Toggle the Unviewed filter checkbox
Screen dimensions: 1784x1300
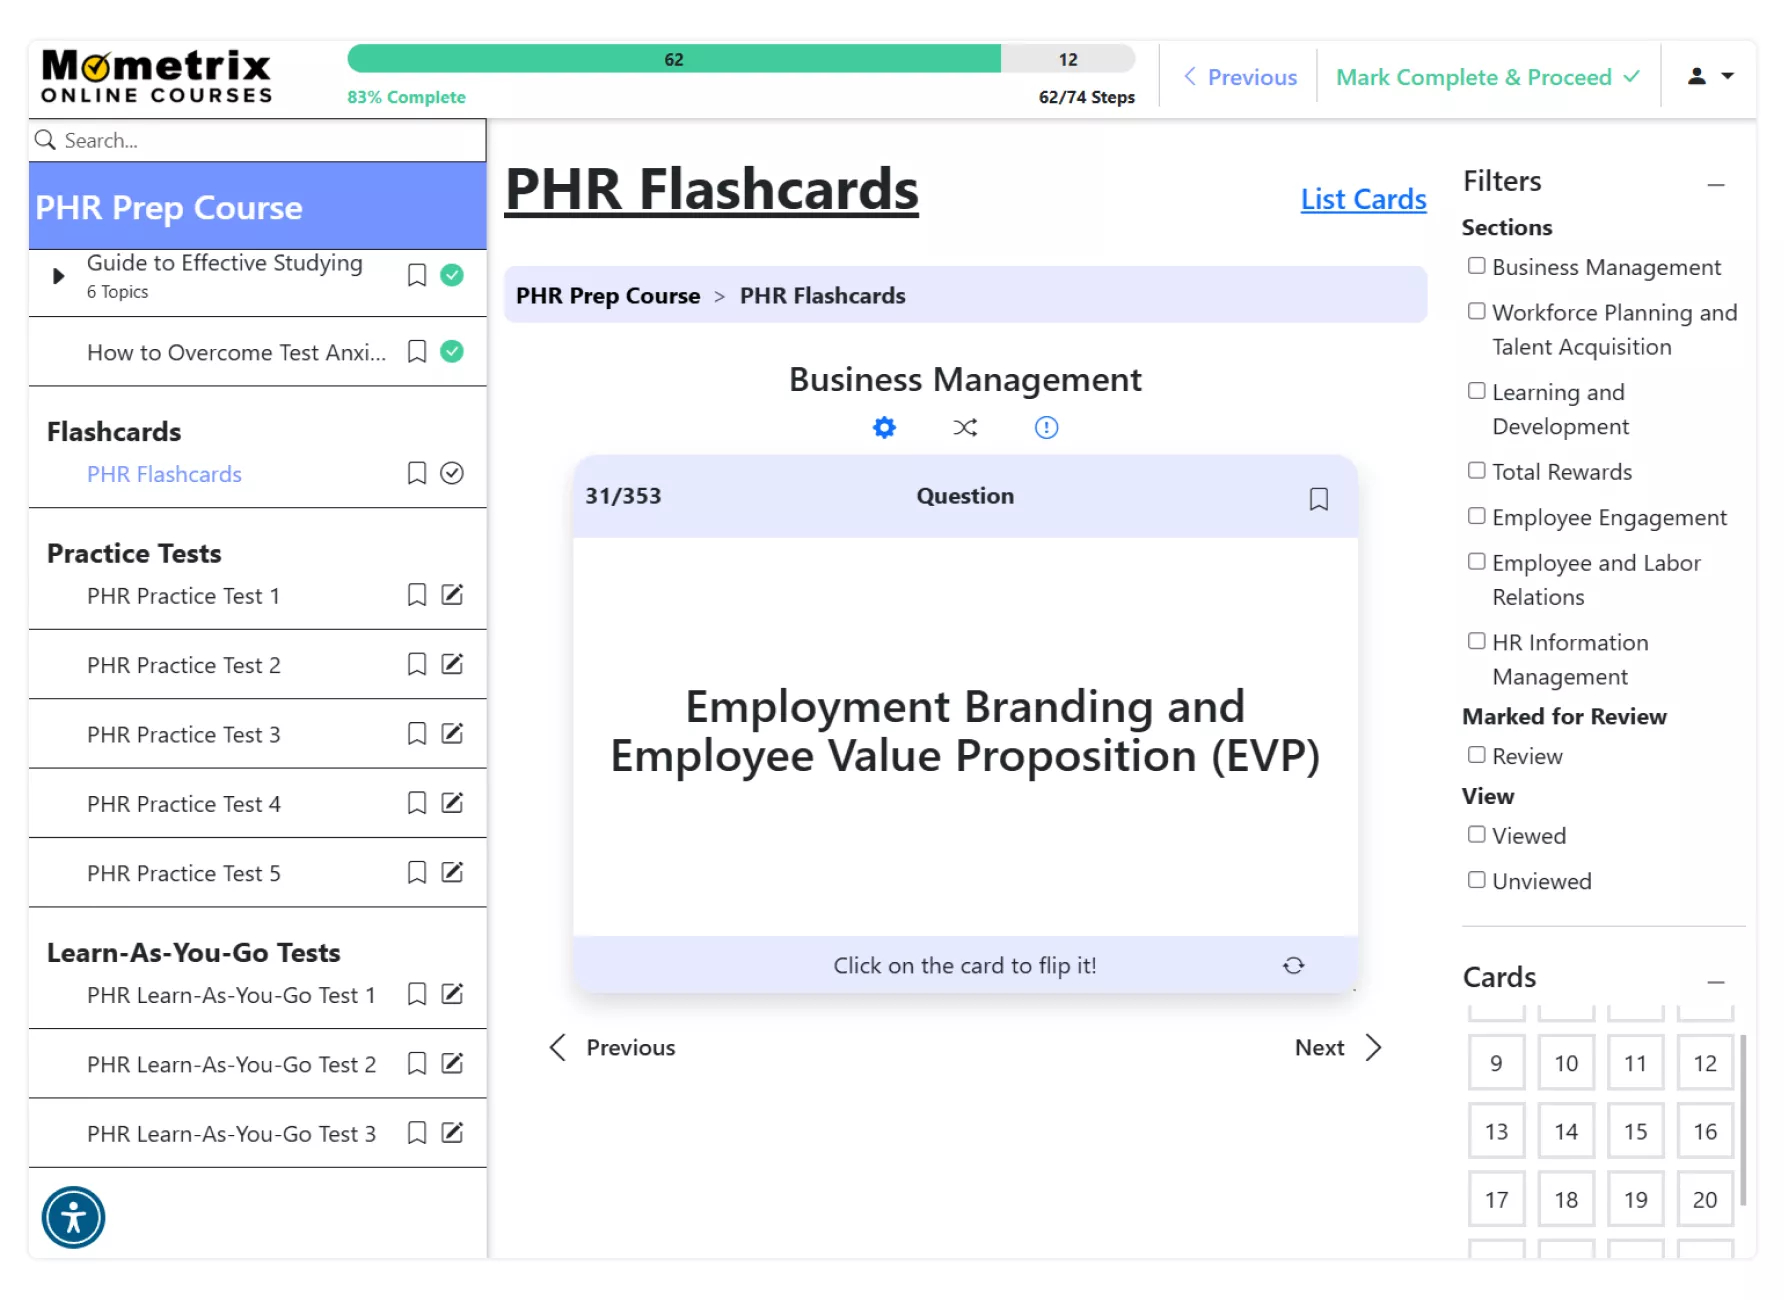coord(1476,880)
